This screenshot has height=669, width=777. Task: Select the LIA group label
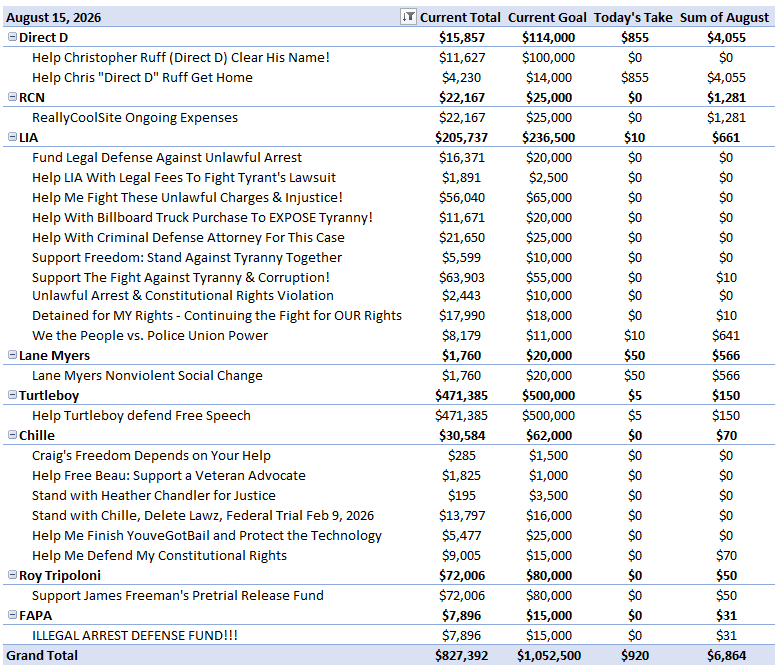[x=28, y=137]
